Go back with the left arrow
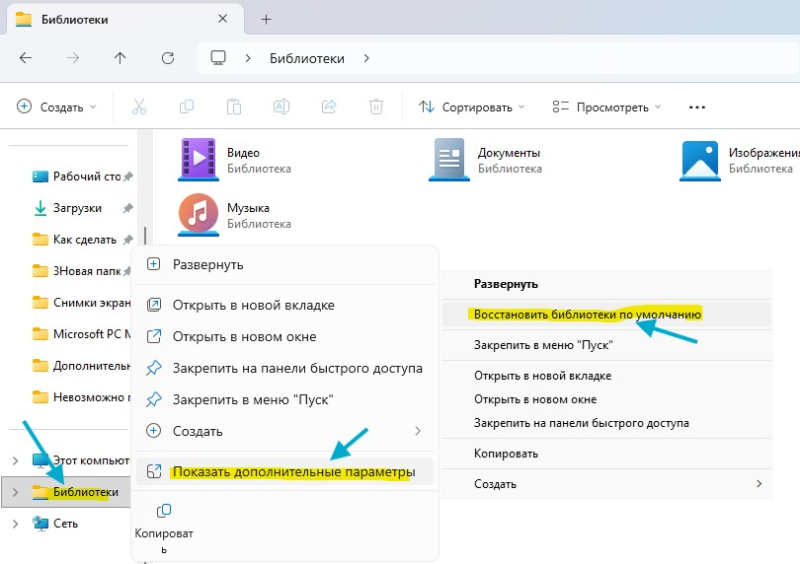The width and height of the screenshot is (800, 564). click(26, 58)
